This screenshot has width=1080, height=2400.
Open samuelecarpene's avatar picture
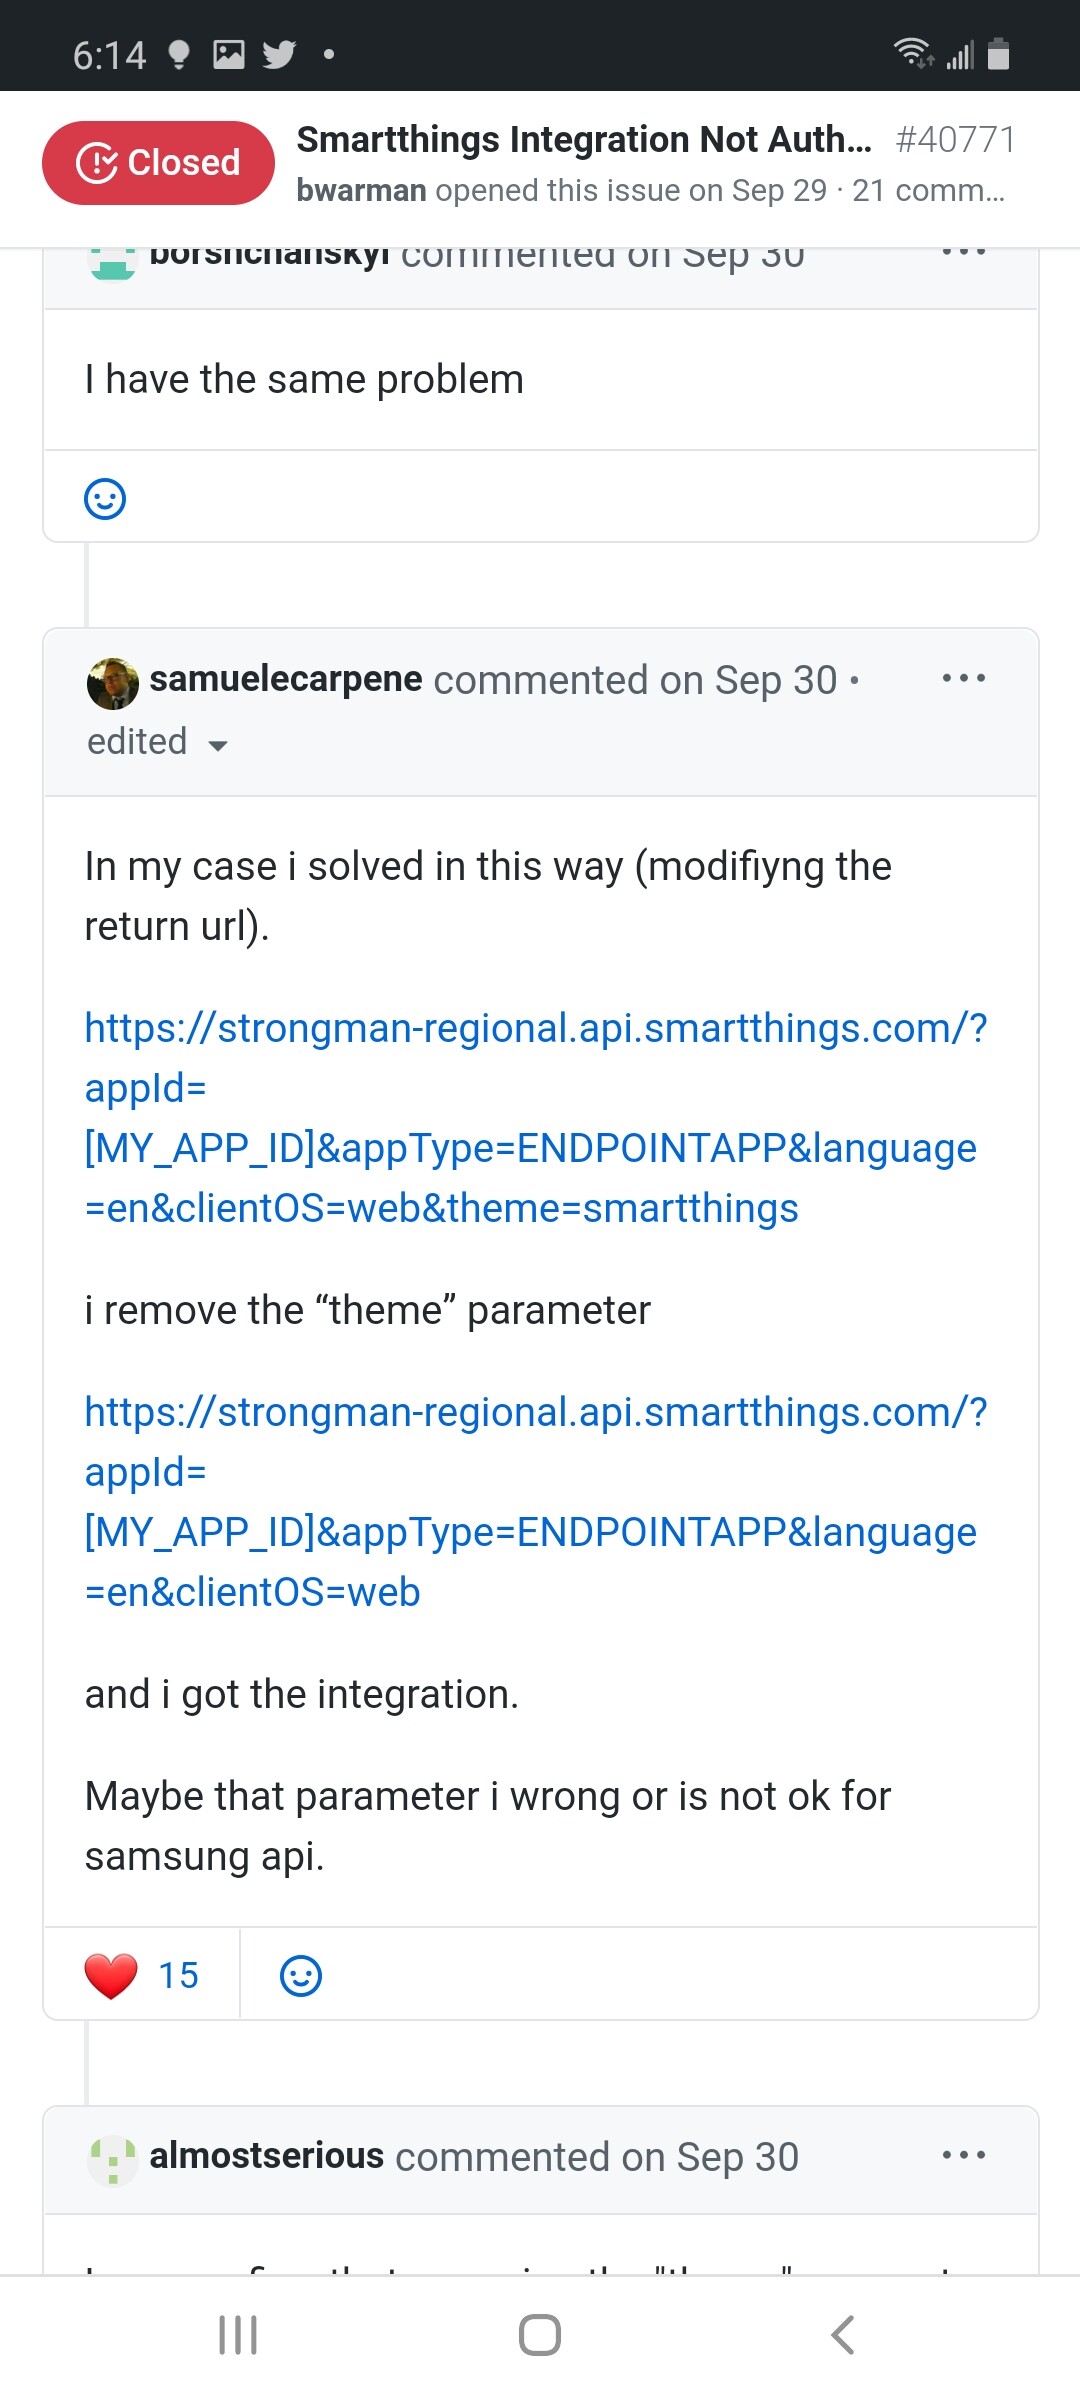tap(113, 684)
